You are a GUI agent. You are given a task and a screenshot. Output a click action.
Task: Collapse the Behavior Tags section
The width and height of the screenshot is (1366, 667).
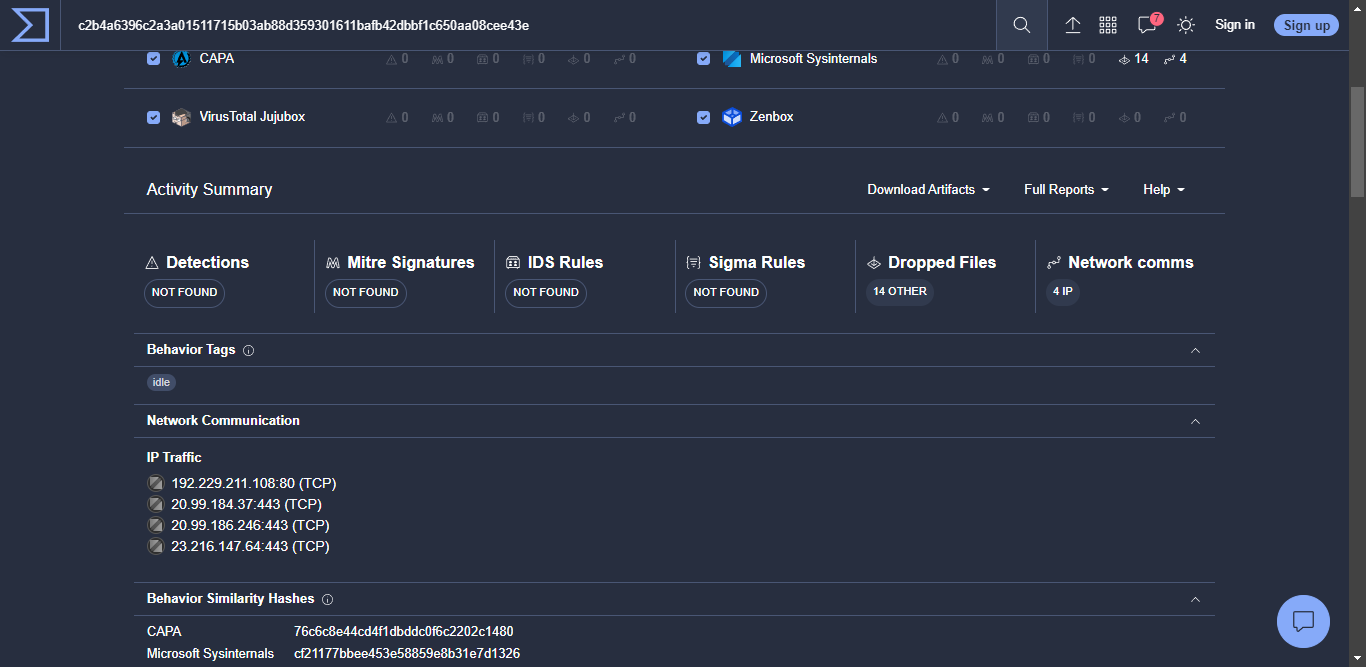tap(1195, 351)
